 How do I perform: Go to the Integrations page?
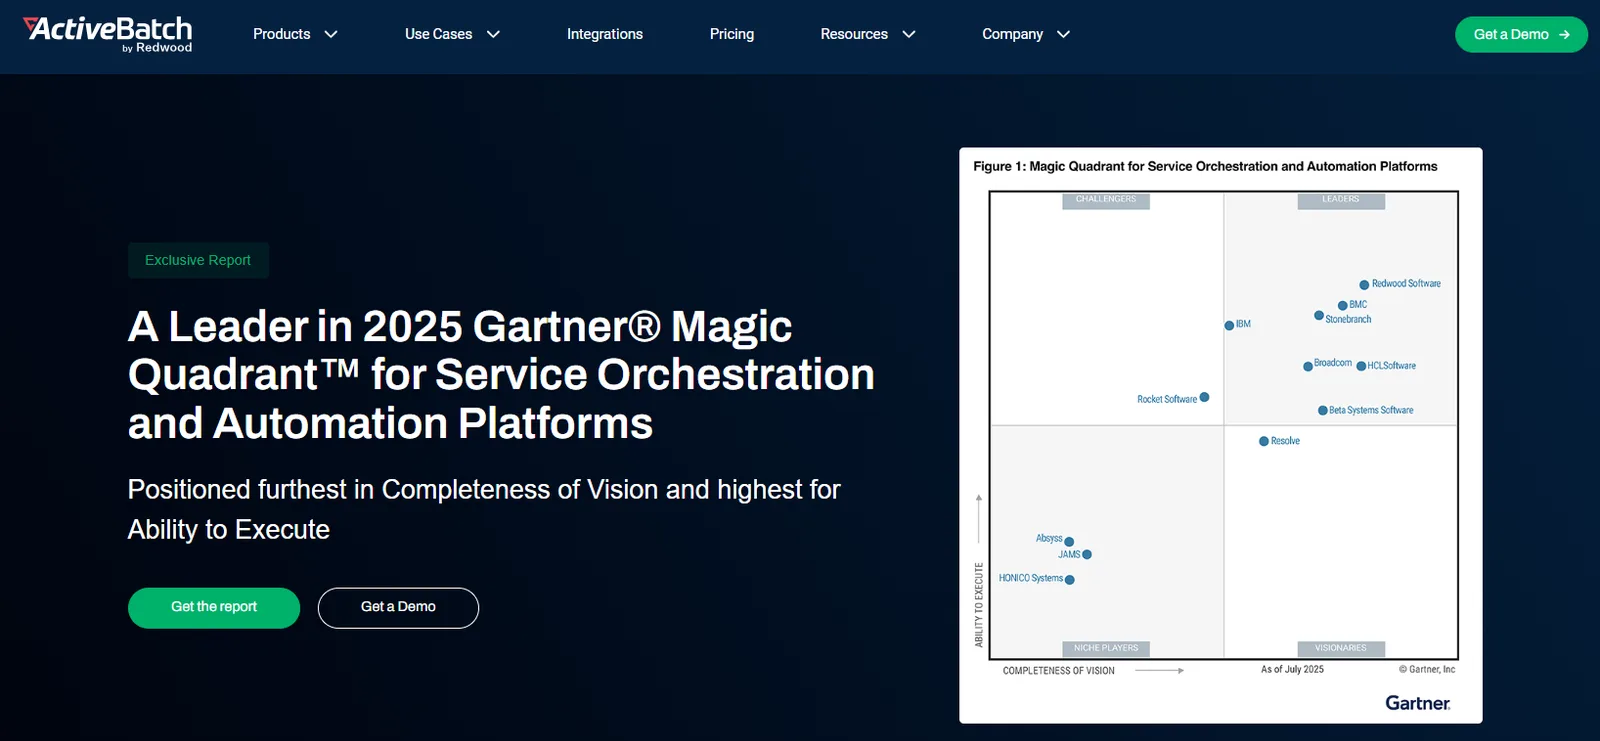(605, 34)
